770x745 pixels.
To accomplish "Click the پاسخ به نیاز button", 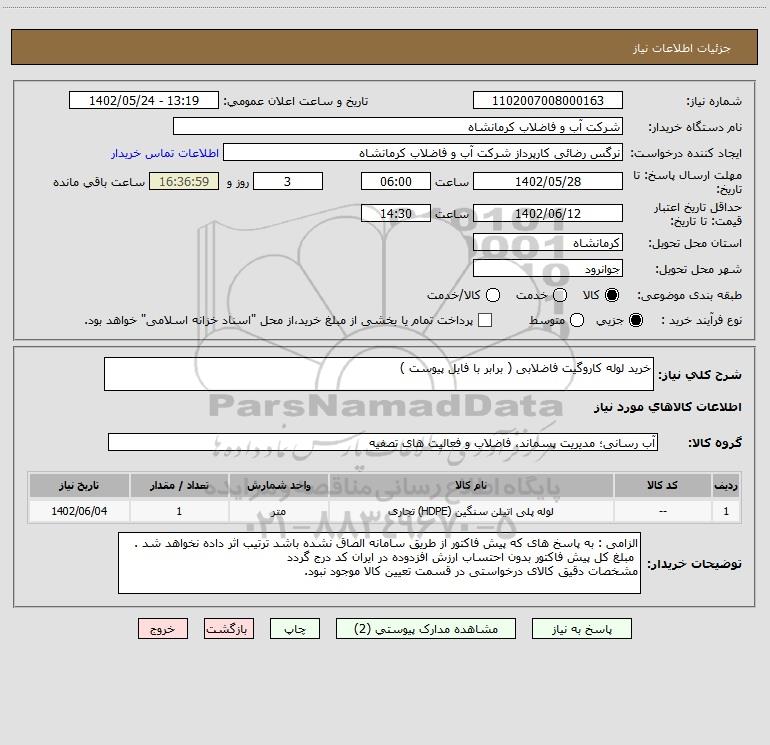I will 582,629.
